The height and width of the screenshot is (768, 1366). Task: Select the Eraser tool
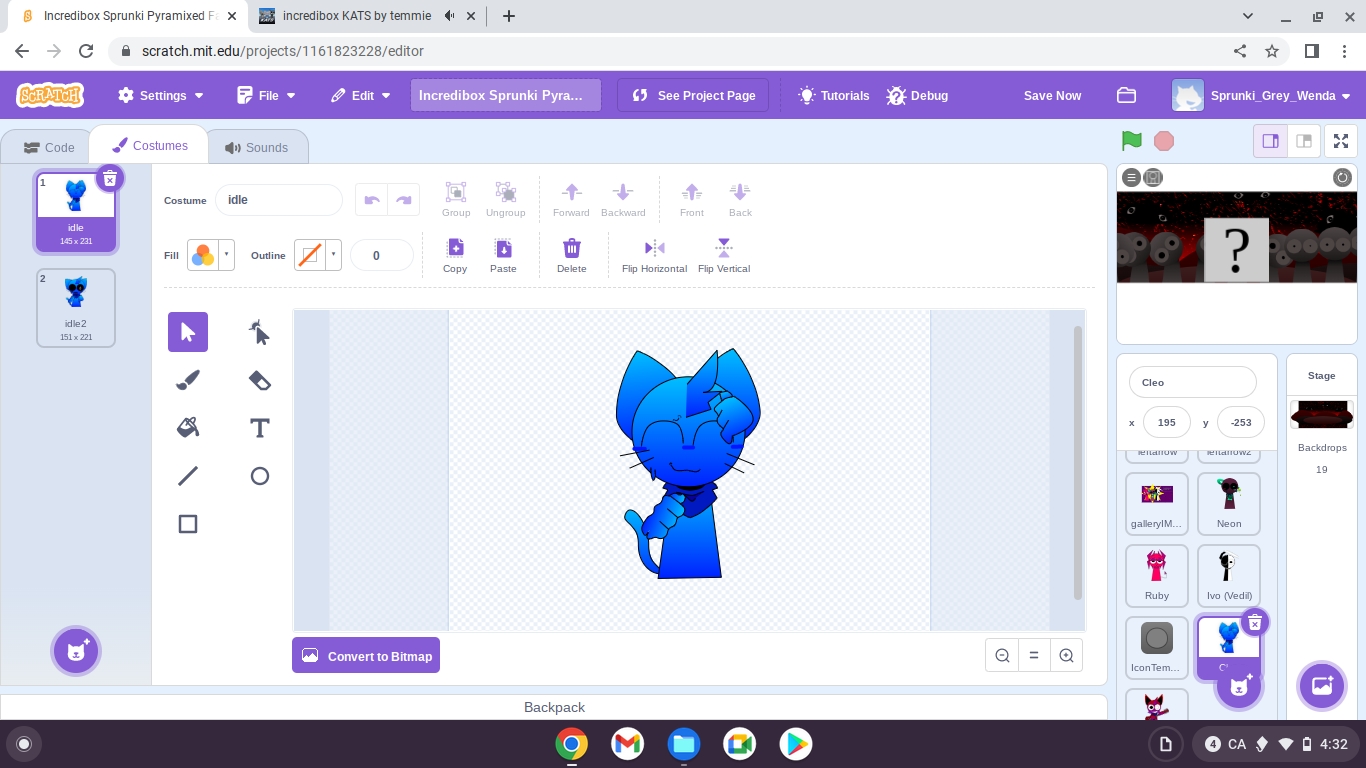pyautogui.click(x=259, y=380)
